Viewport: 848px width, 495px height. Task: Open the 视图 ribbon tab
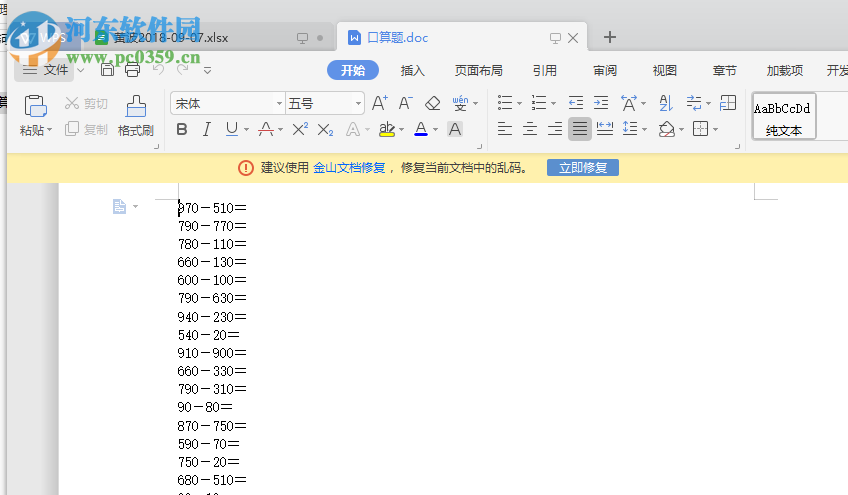click(x=664, y=70)
